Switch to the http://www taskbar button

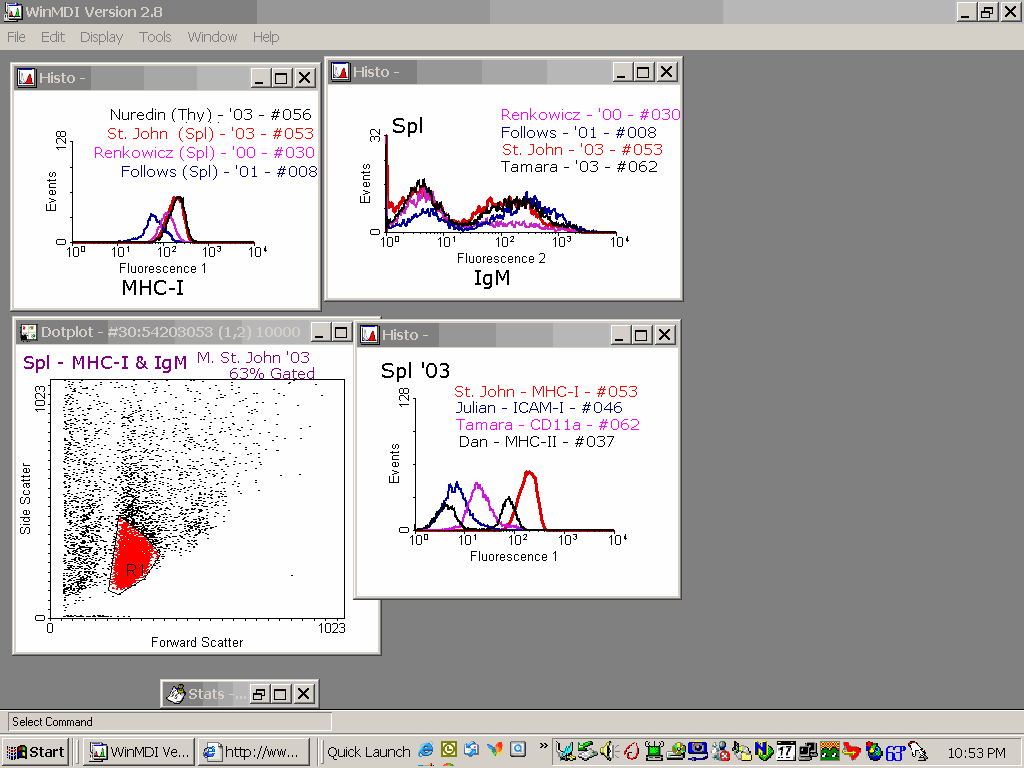pyautogui.click(x=252, y=752)
